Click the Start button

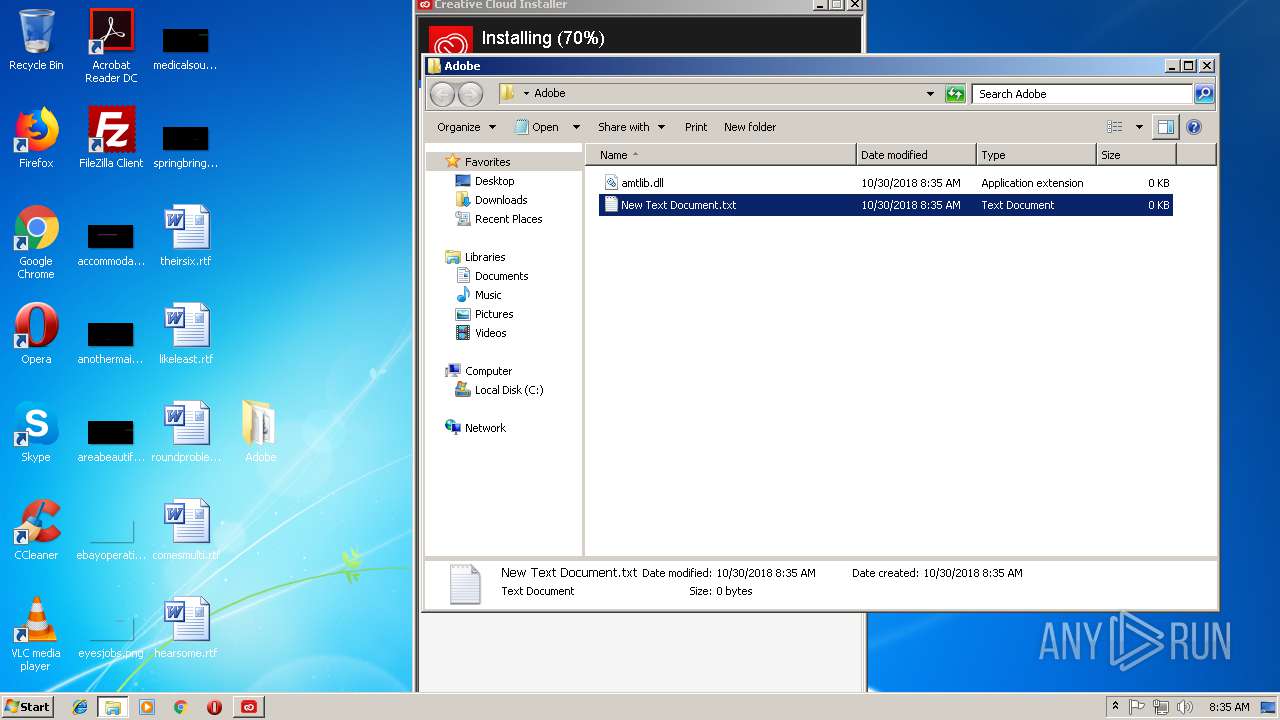click(28, 707)
